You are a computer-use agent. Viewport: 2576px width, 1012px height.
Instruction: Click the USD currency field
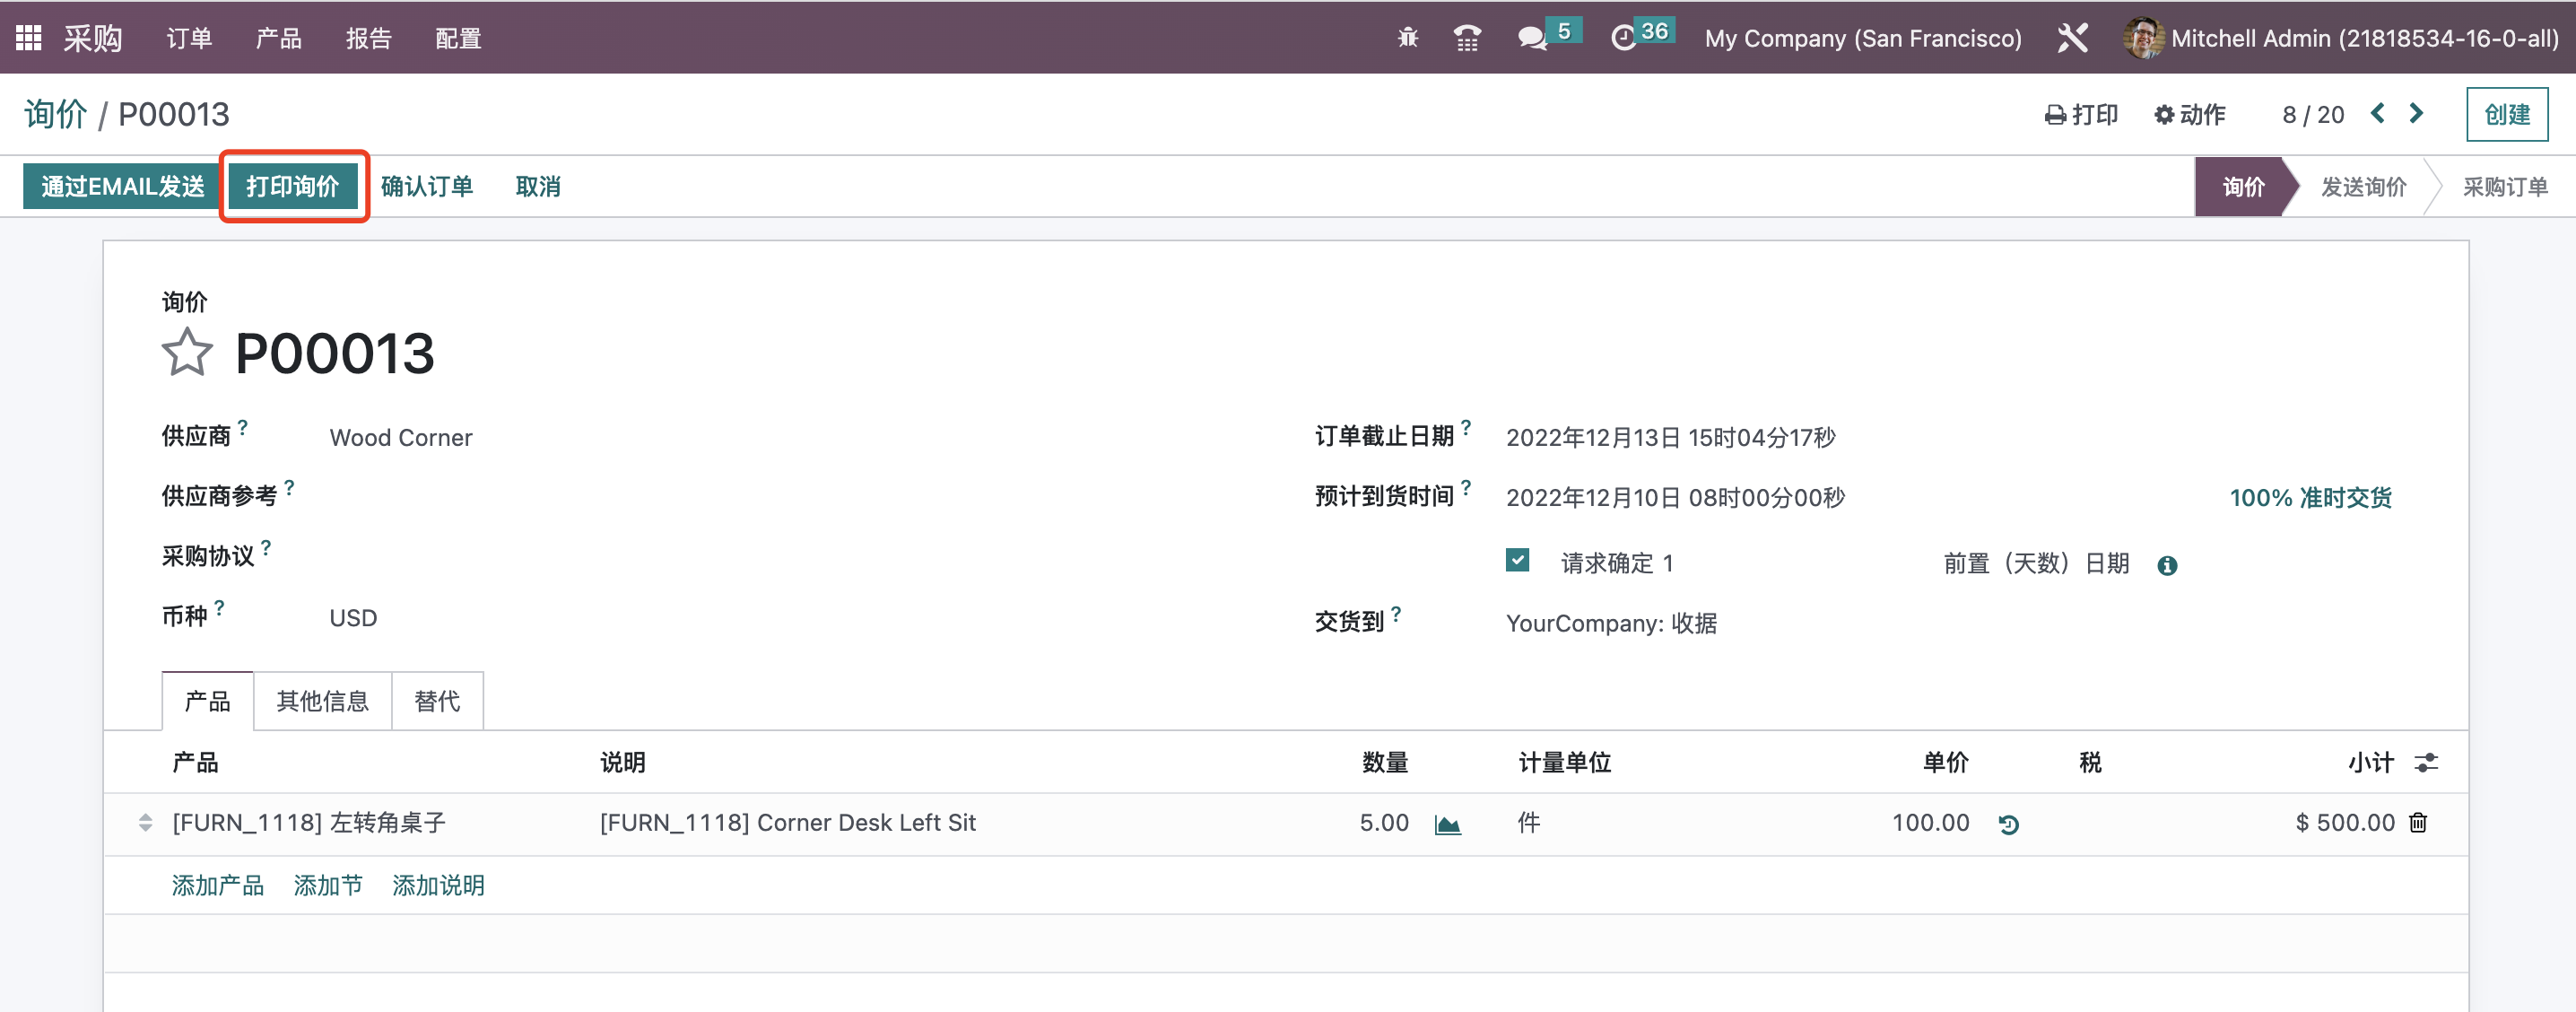click(353, 618)
